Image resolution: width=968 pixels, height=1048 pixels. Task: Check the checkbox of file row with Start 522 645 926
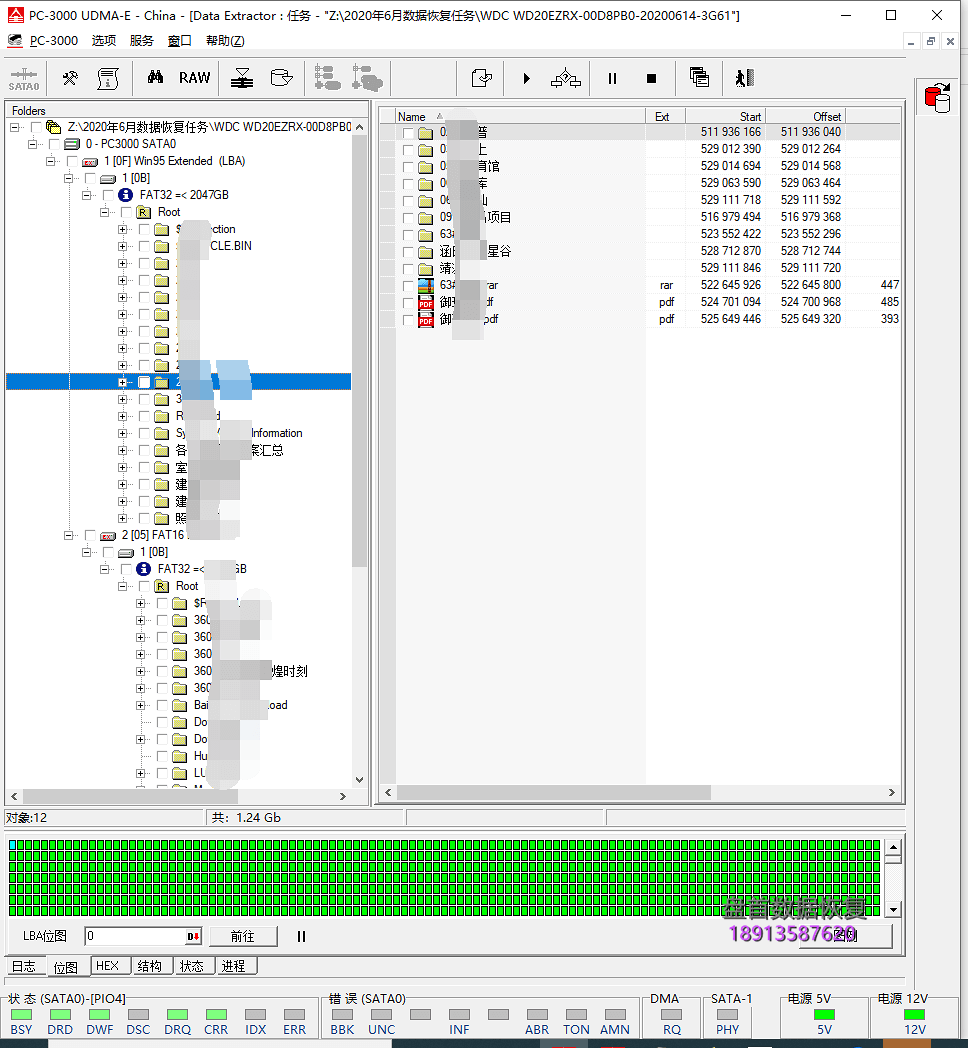pyautogui.click(x=408, y=286)
